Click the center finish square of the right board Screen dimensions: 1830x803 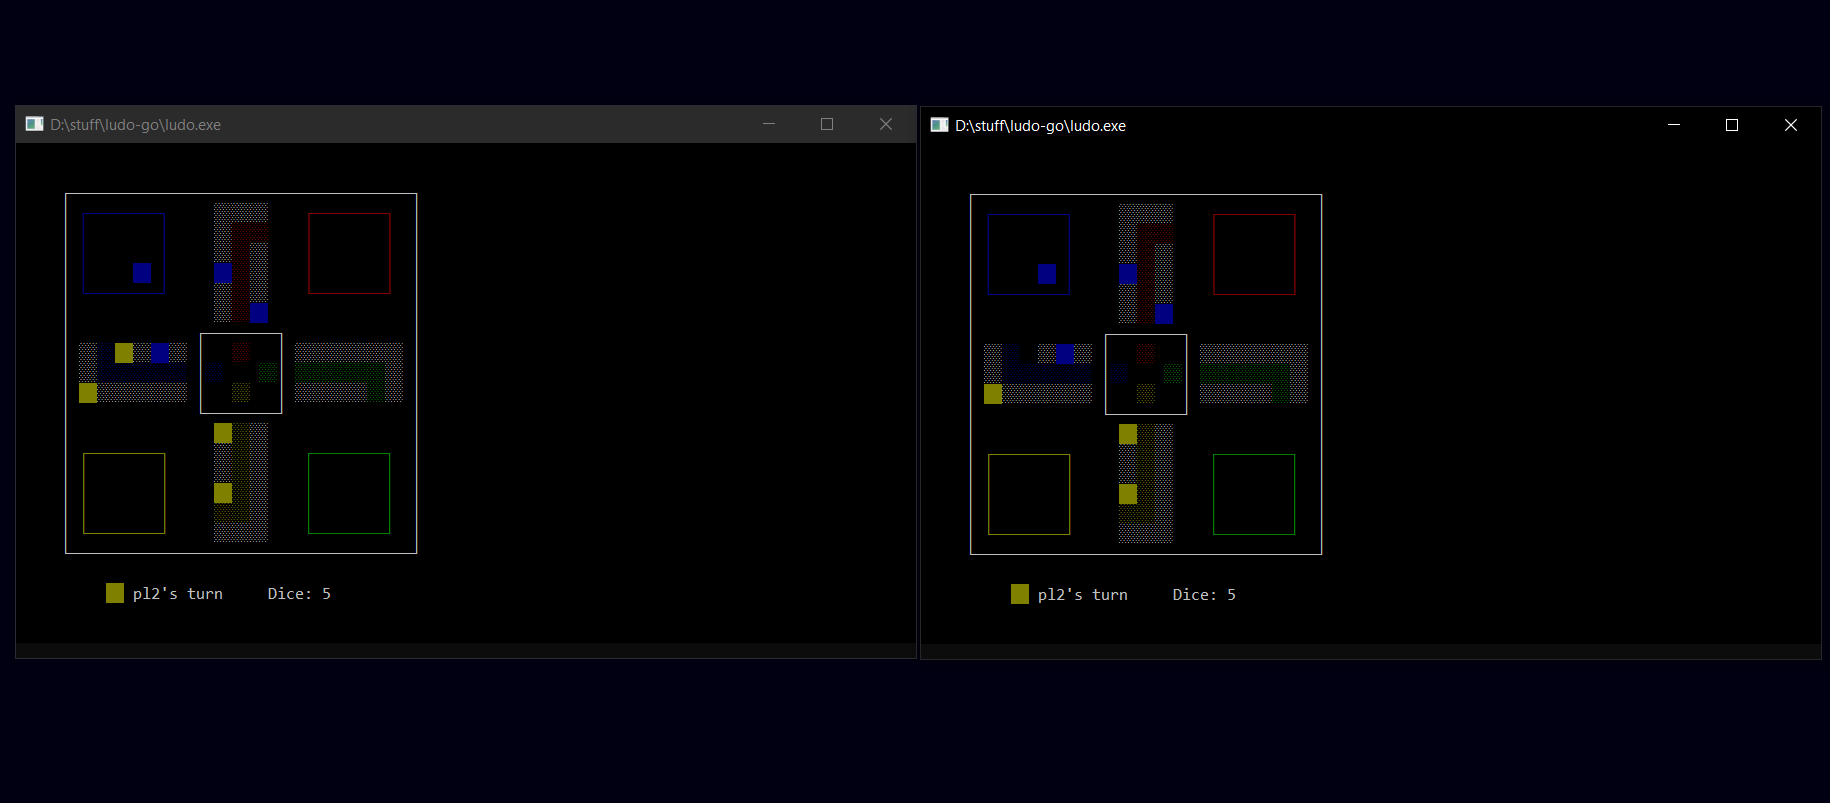point(1146,374)
